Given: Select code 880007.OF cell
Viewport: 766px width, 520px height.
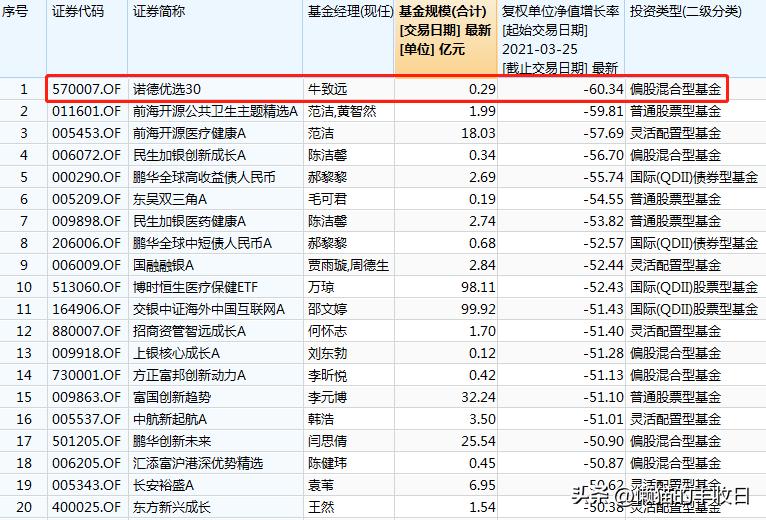Looking at the screenshot, I should coord(86,331).
